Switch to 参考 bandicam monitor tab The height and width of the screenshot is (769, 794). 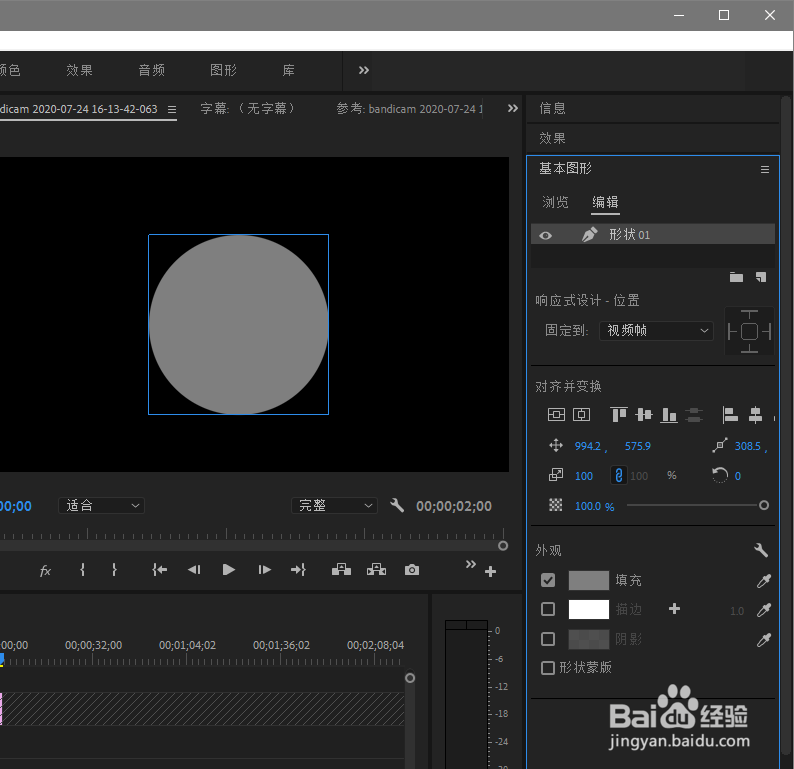[x=410, y=109]
